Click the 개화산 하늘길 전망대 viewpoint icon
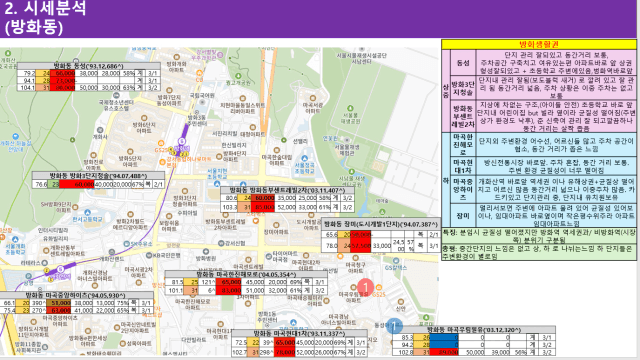The height and width of the screenshot is (360, 640). [16, 136]
